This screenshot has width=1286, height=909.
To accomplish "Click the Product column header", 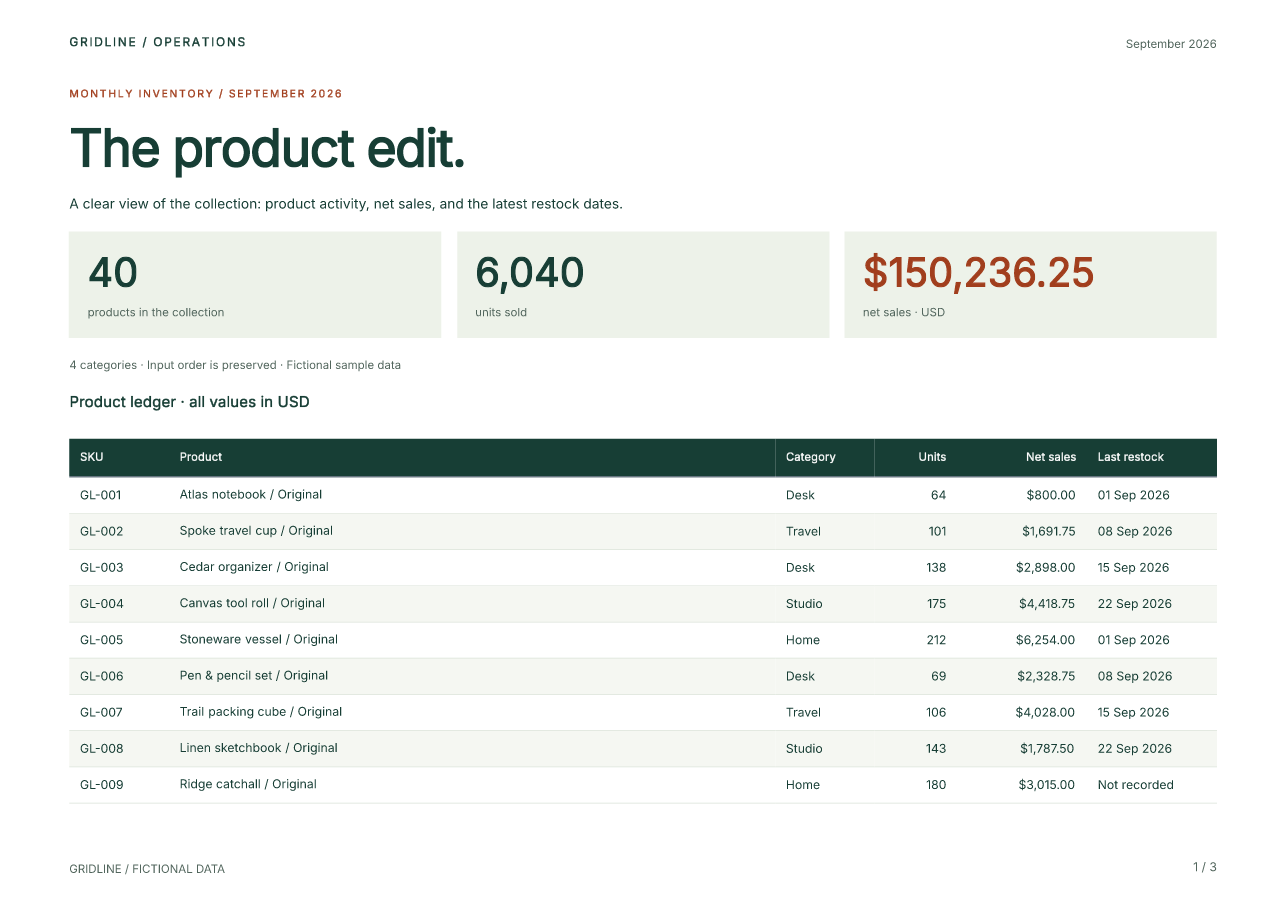I will [201, 457].
